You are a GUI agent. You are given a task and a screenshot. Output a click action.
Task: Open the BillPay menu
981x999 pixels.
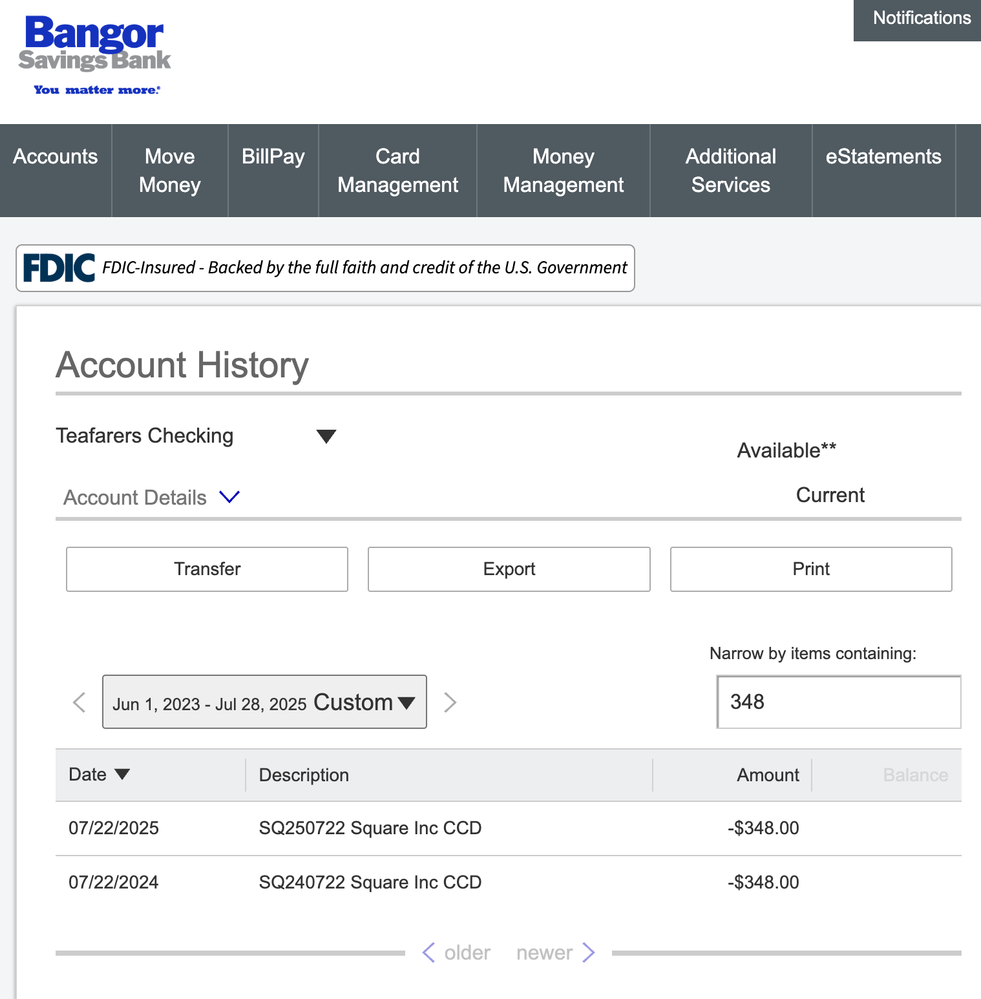[273, 157]
